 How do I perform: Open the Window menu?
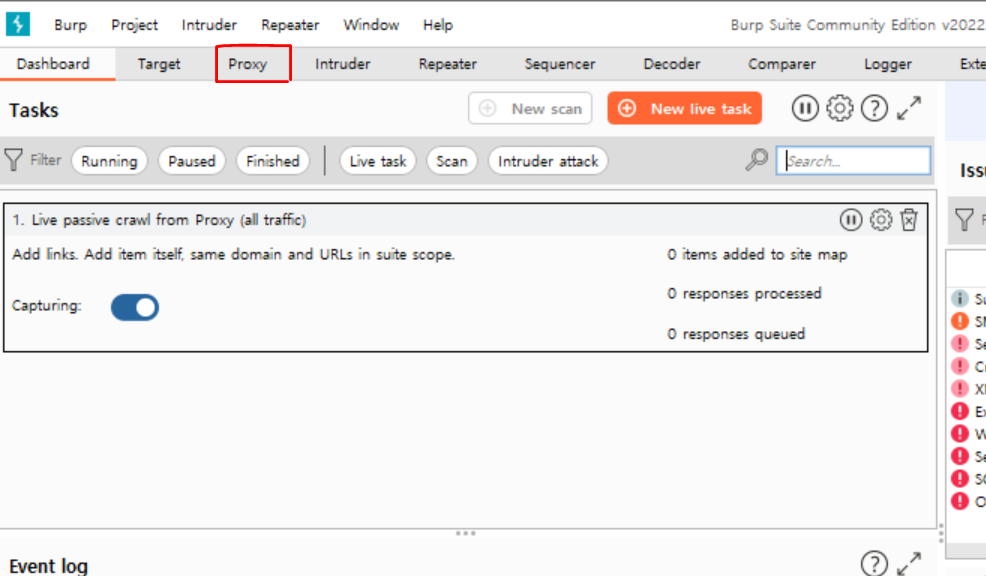(x=371, y=25)
